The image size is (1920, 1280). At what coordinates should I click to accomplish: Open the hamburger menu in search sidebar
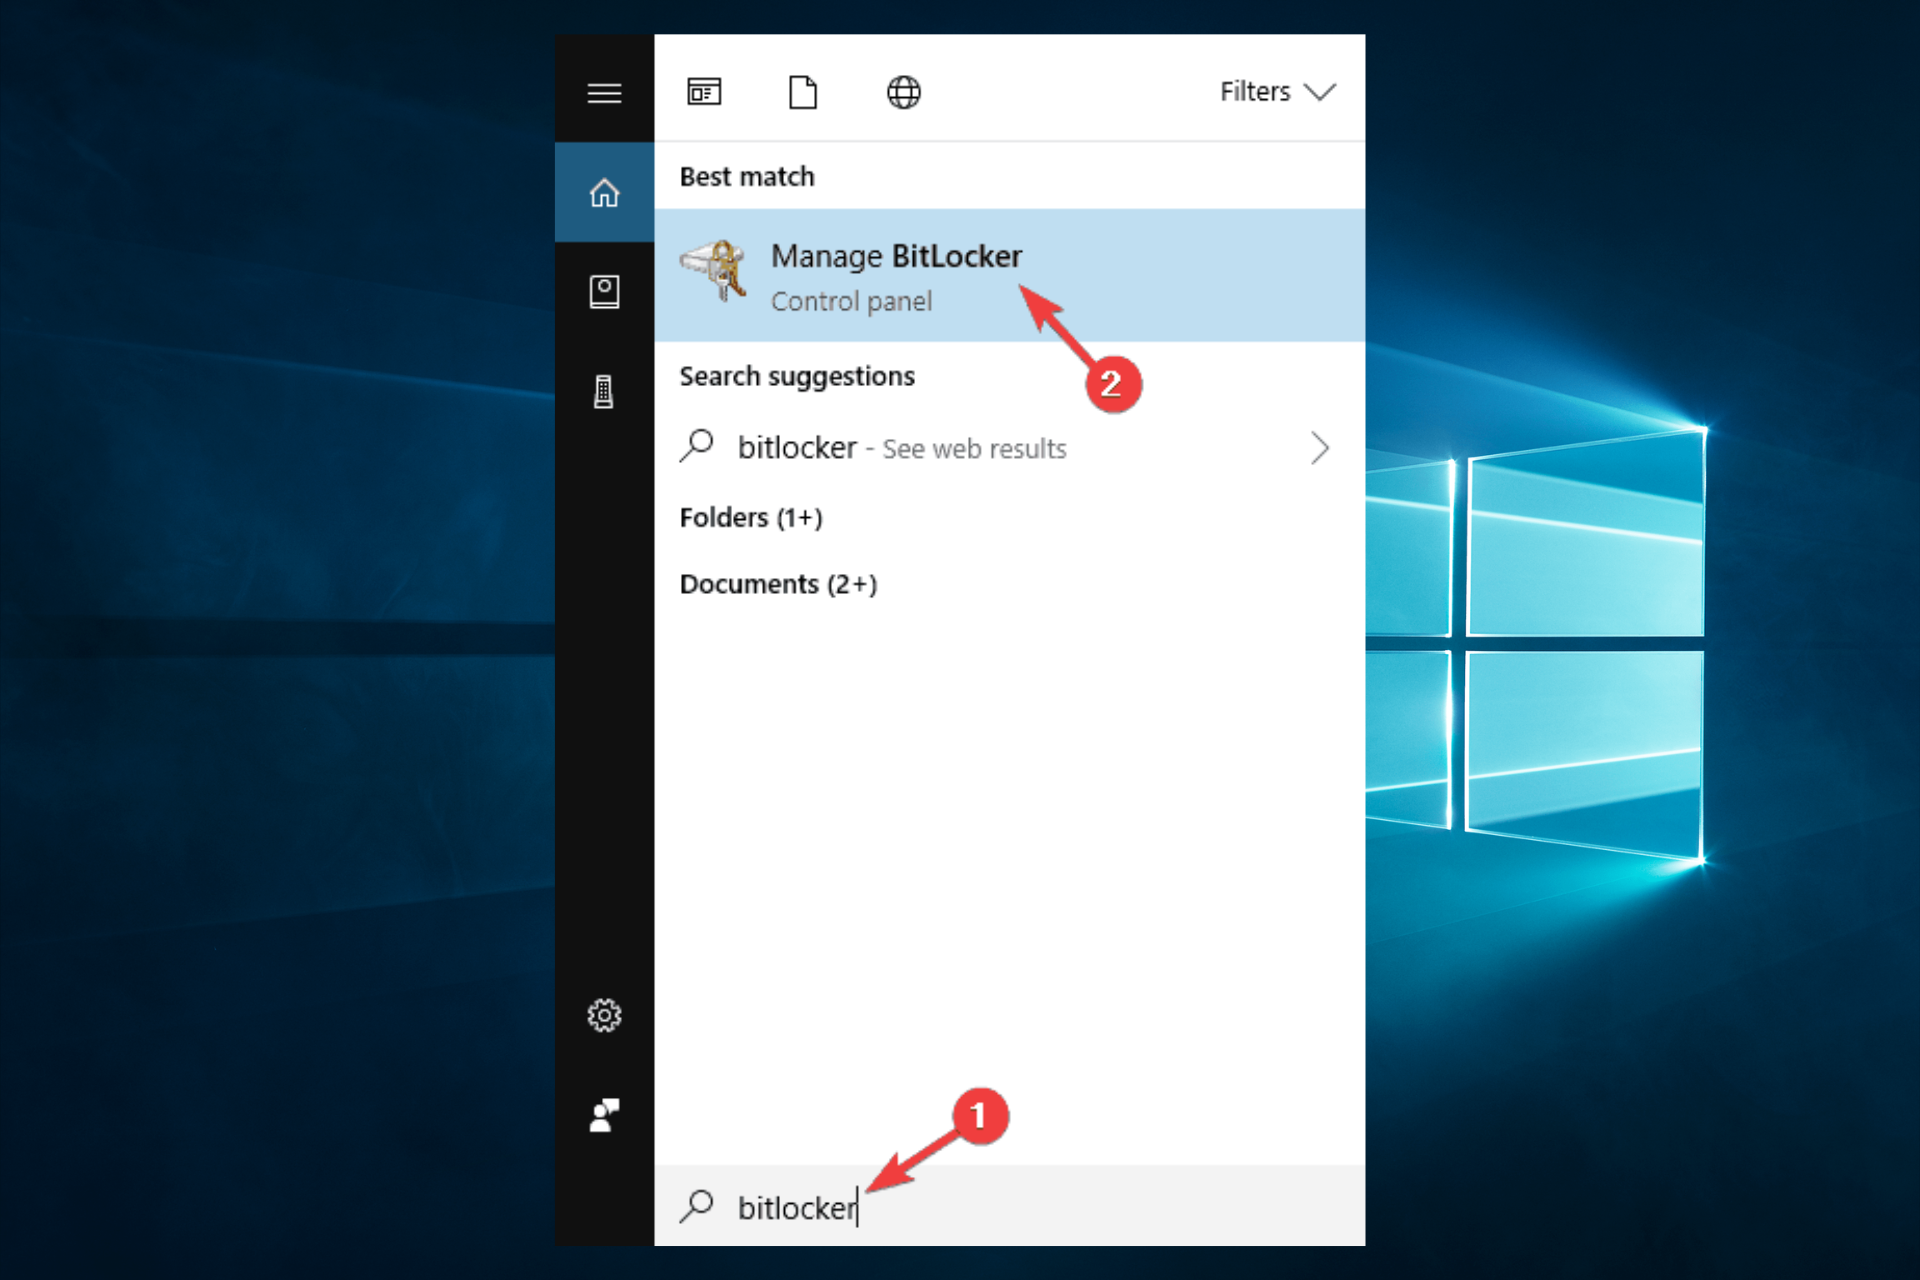click(604, 93)
